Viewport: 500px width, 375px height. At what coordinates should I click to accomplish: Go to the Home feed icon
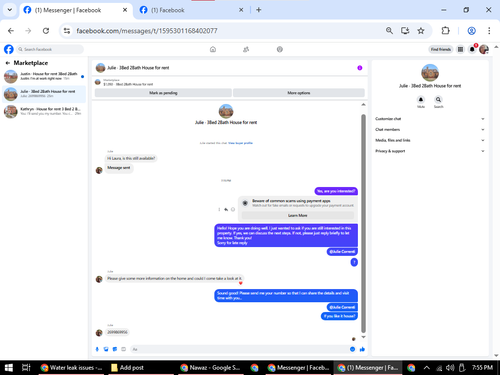pyautogui.click(x=213, y=49)
